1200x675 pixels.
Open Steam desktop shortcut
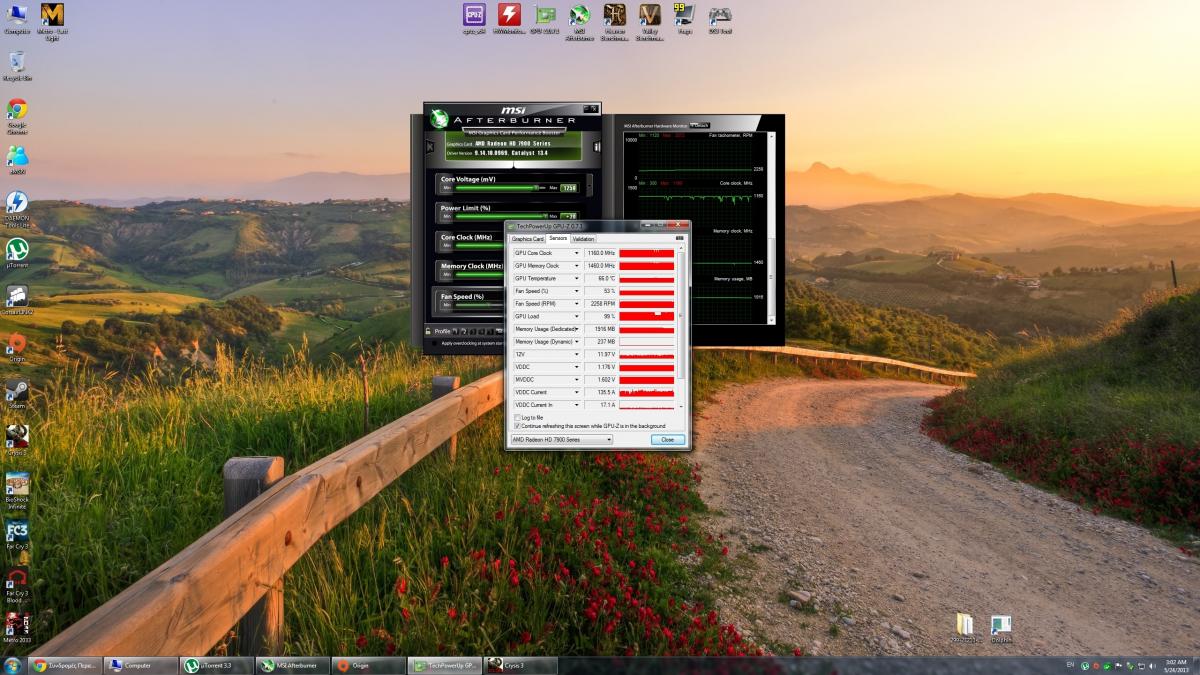(x=17, y=390)
